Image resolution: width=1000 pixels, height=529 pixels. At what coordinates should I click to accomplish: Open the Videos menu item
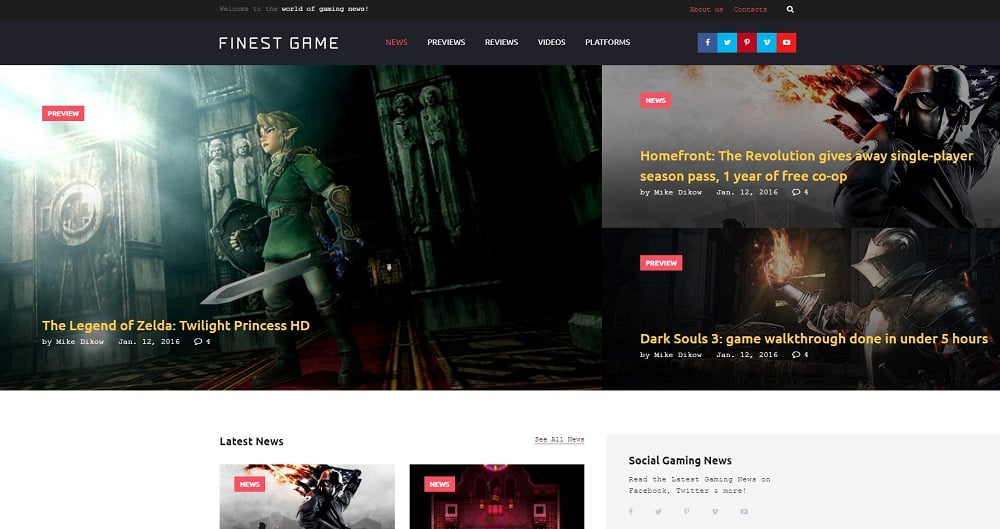(x=551, y=42)
